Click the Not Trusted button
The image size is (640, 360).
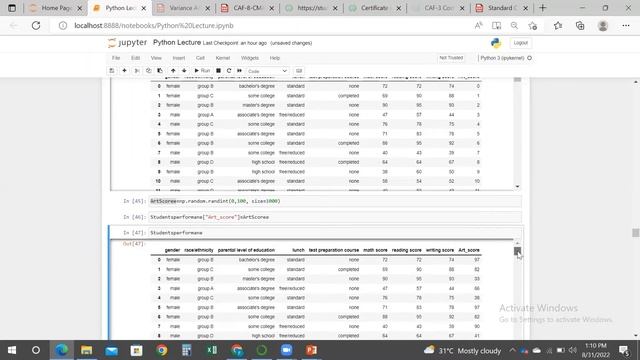click(x=451, y=58)
